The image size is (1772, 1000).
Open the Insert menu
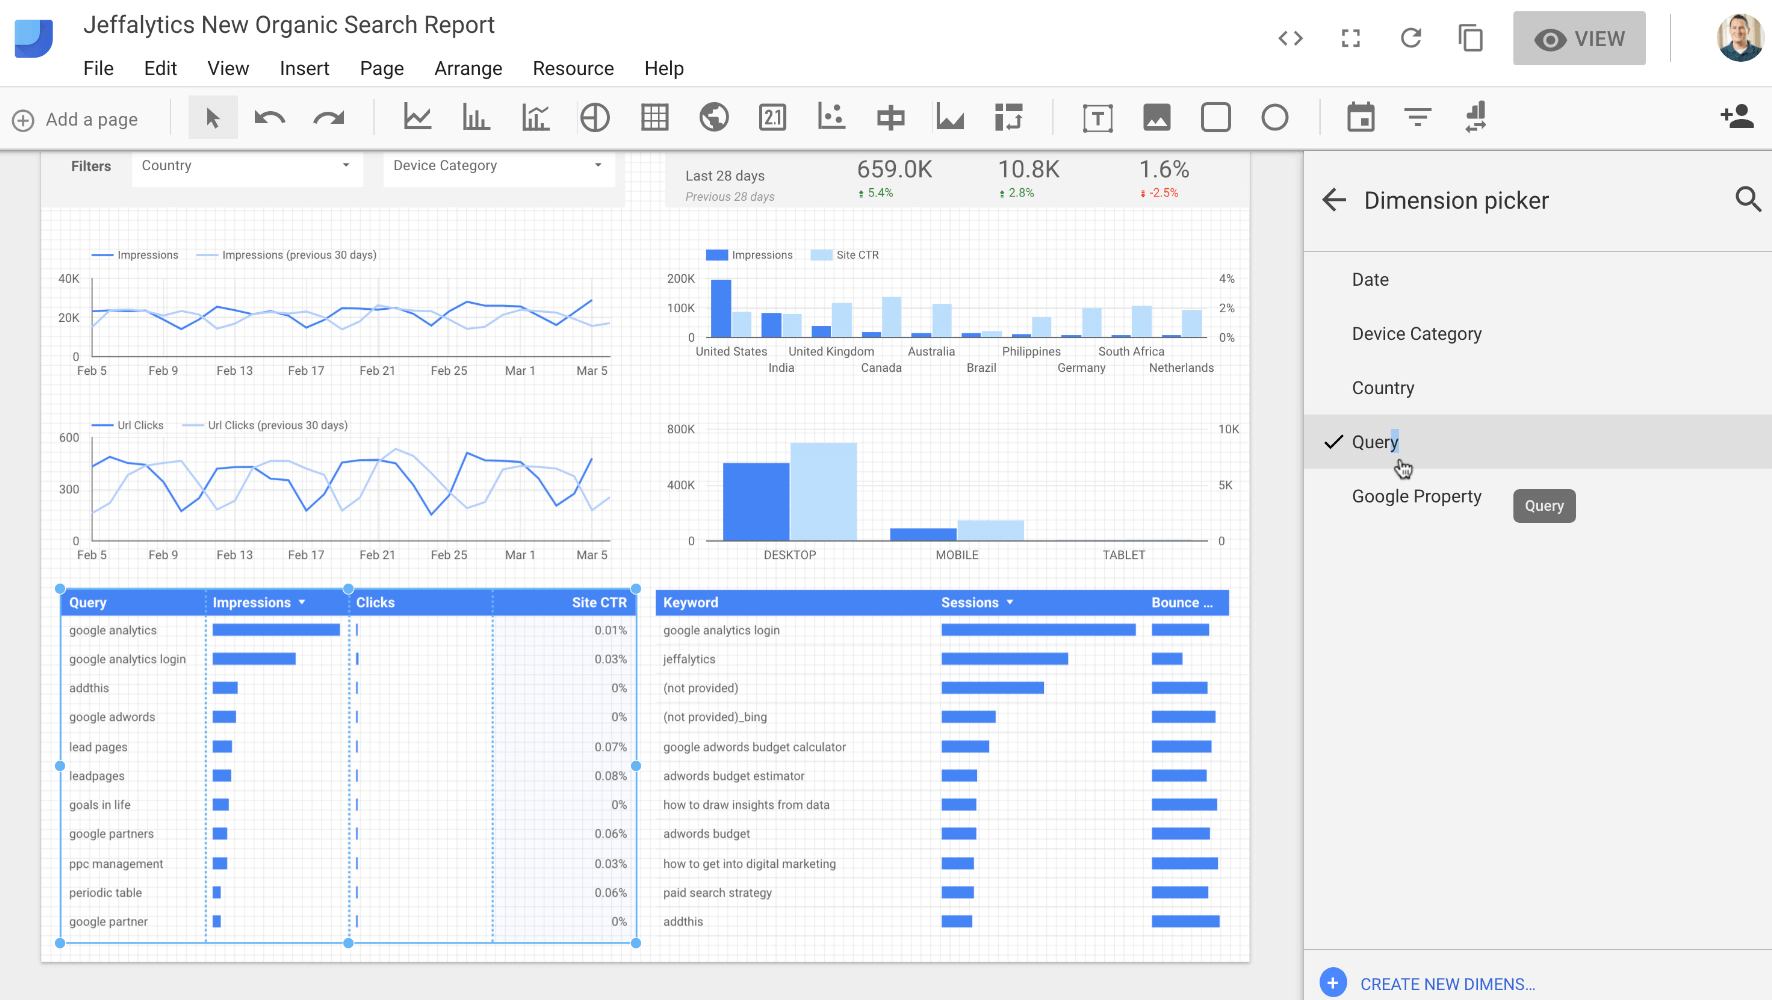304,68
